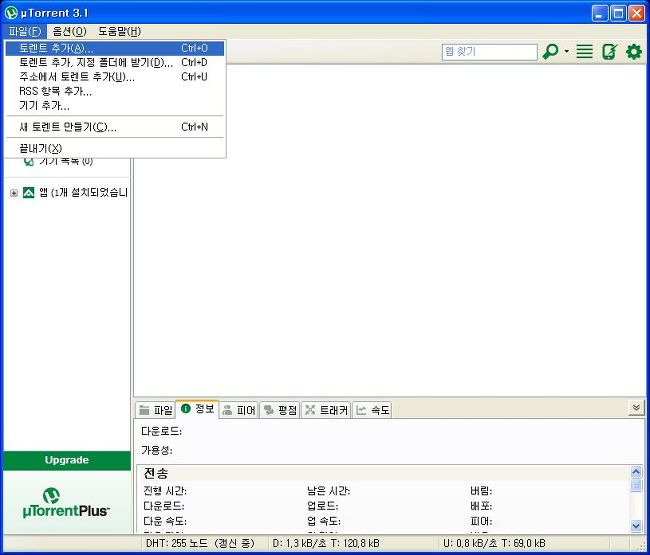Screen dimensions: 650x555
Task: Switch to the 피어 tab
Action: pos(239,410)
